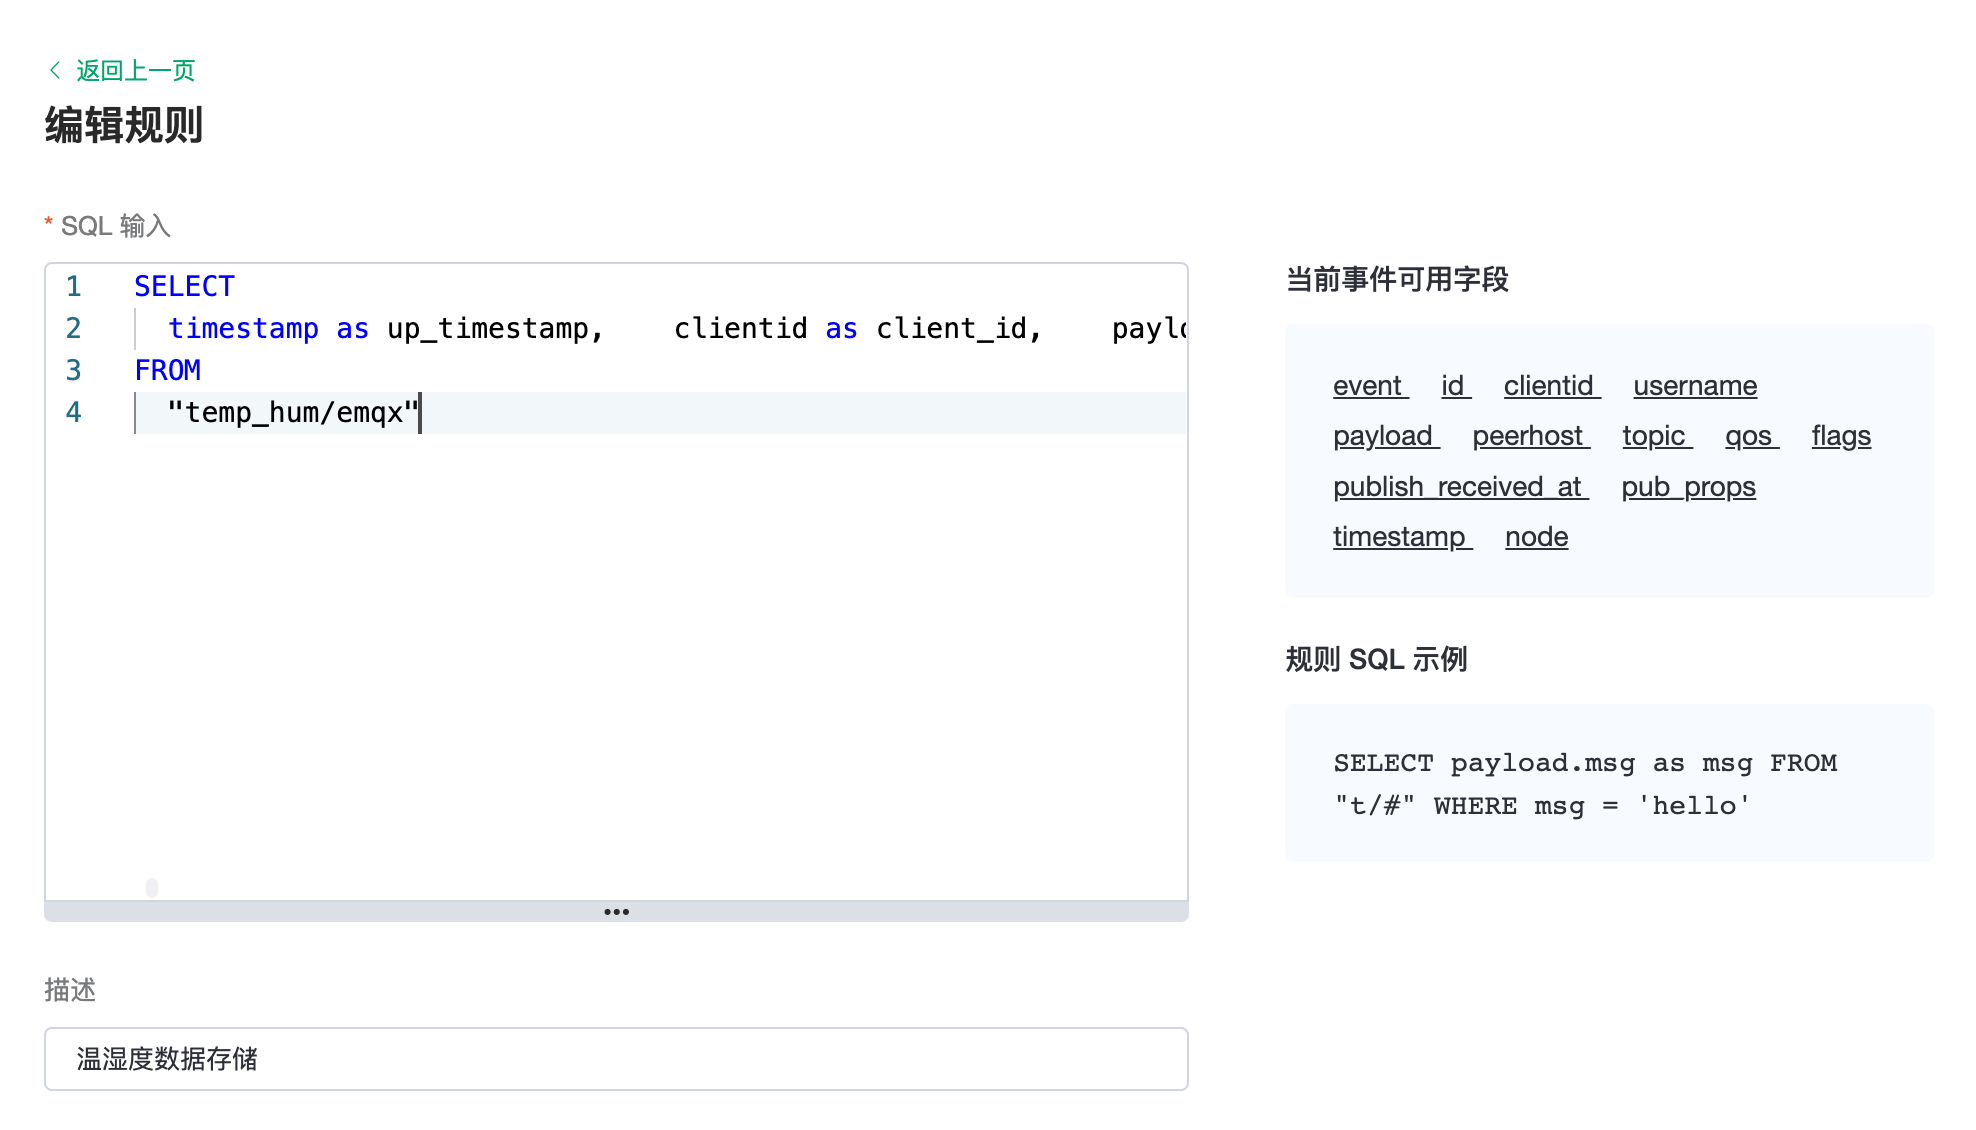Click the username field link
Image resolution: width=1976 pixels, height=1130 pixels.
(x=1694, y=386)
